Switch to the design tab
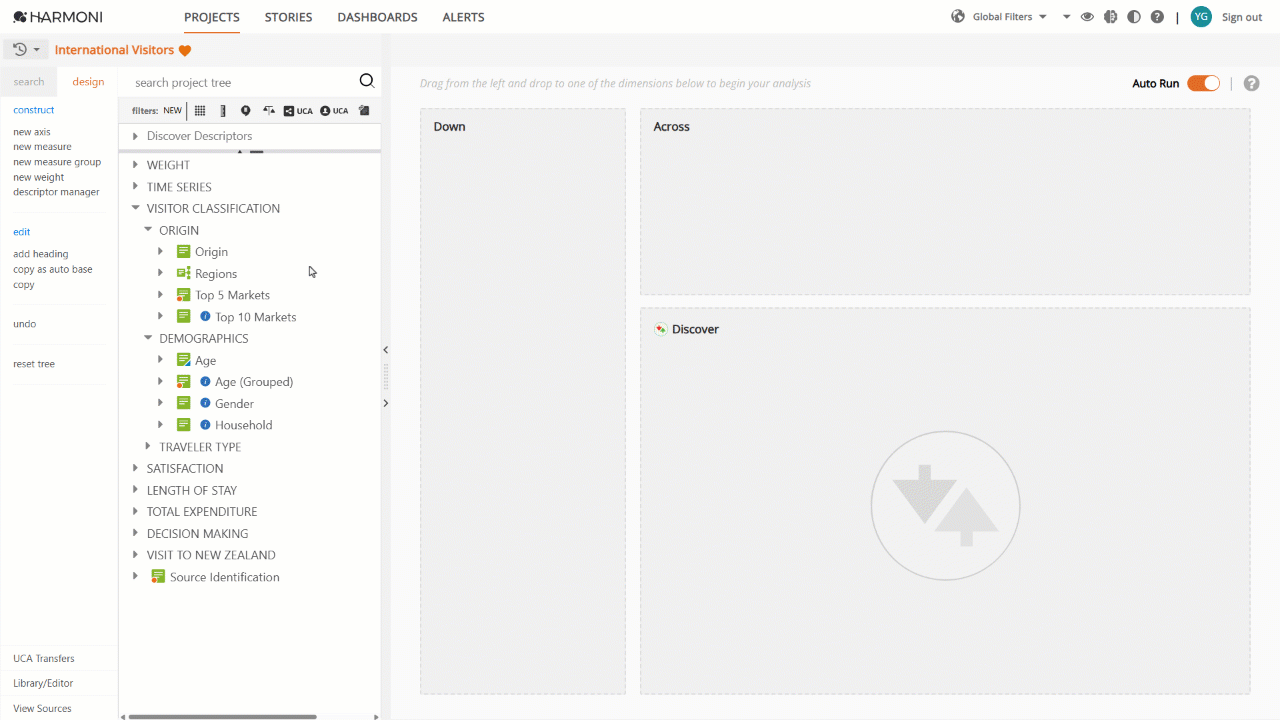 click(88, 82)
